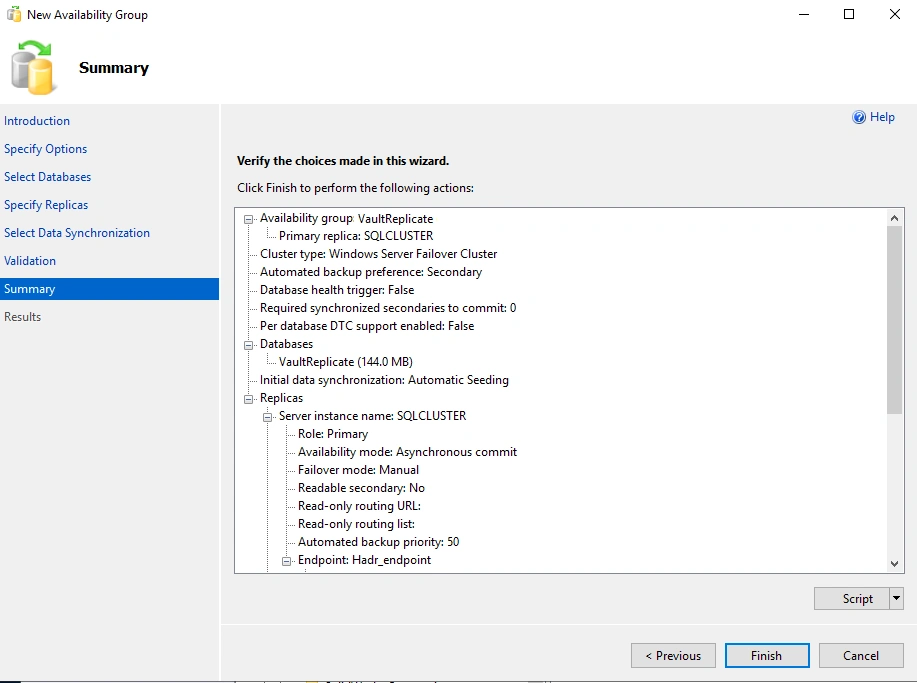Viewport: 917px width, 683px height.
Task: Click Finish to create availability group
Action: [767, 656]
